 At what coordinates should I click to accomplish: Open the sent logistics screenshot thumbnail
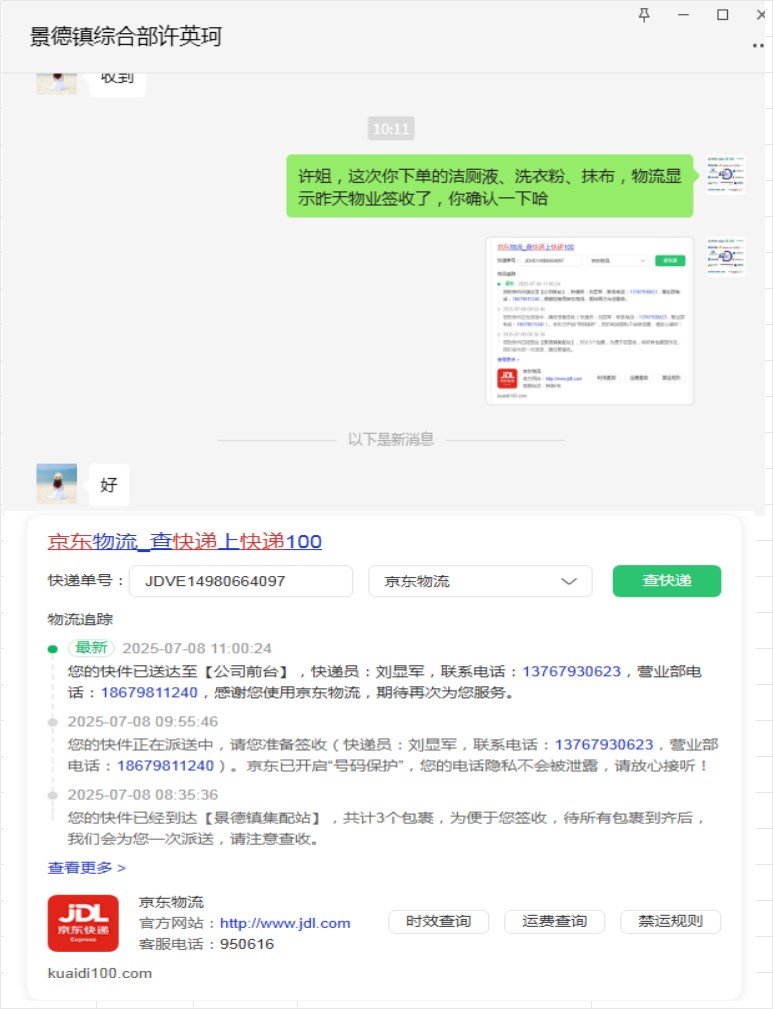(590, 320)
